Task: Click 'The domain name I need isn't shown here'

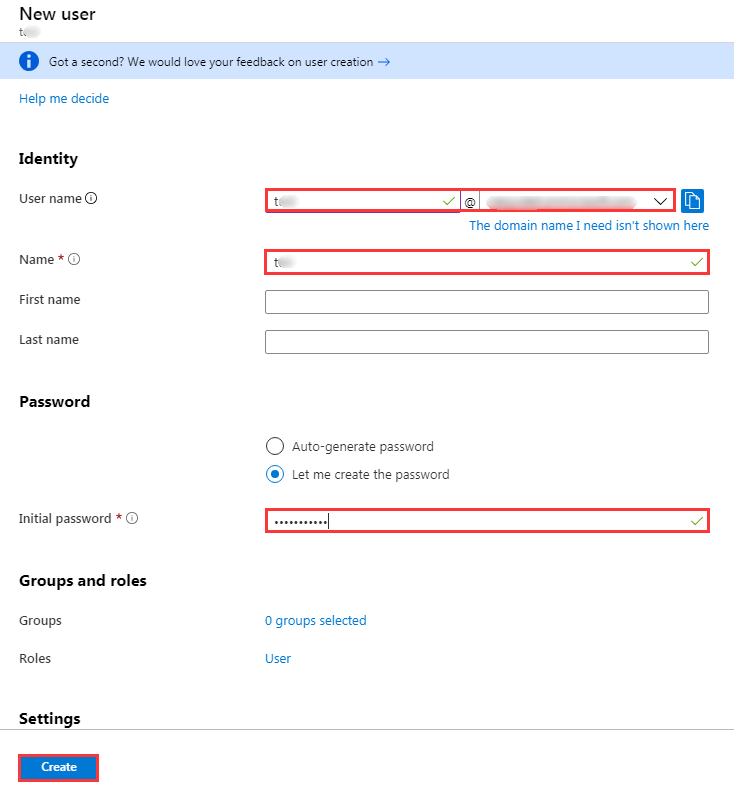Action: pyautogui.click(x=589, y=226)
